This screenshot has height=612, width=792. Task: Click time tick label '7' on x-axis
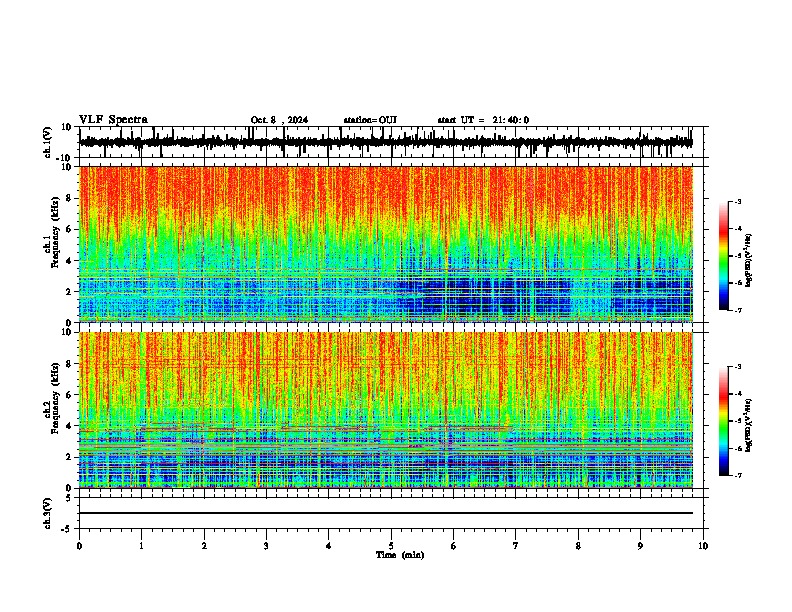click(516, 546)
